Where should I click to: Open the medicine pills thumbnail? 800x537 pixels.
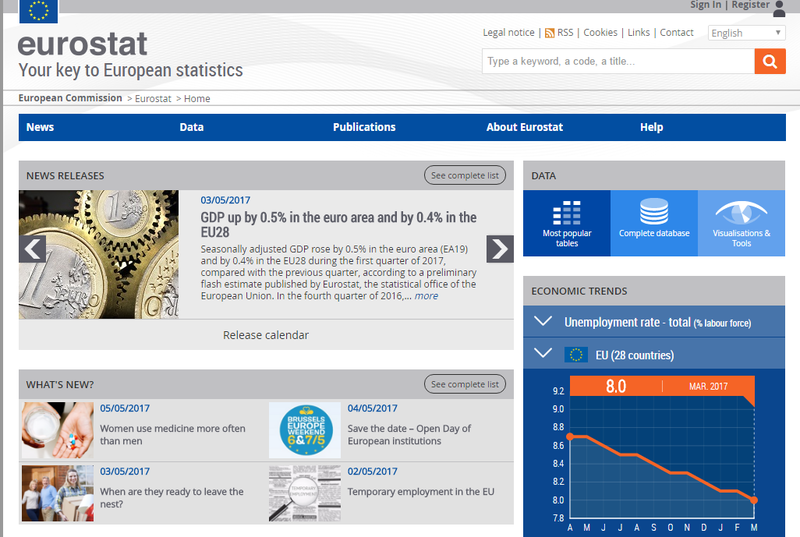57,430
